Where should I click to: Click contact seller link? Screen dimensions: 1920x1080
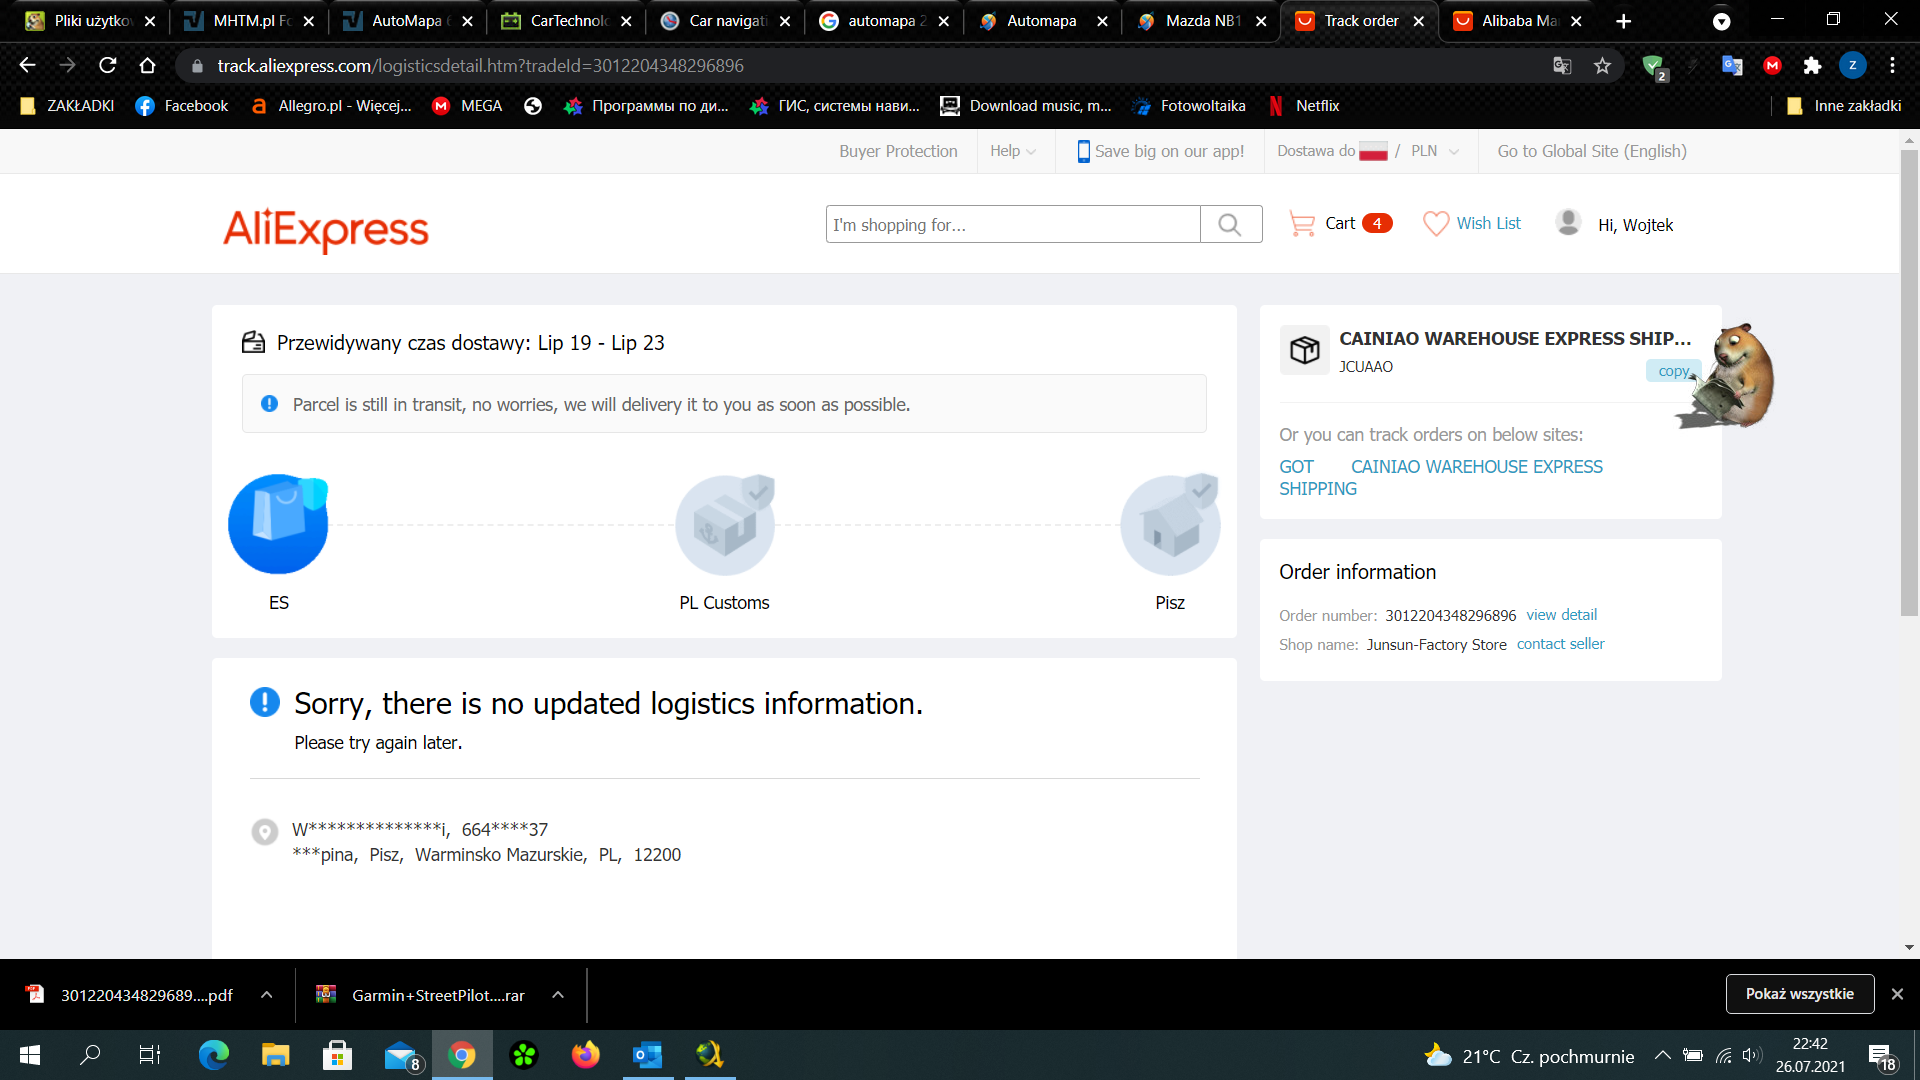point(1560,644)
